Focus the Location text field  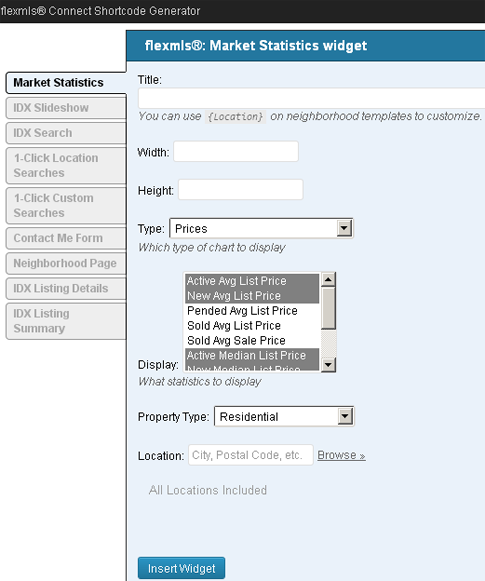click(x=251, y=455)
